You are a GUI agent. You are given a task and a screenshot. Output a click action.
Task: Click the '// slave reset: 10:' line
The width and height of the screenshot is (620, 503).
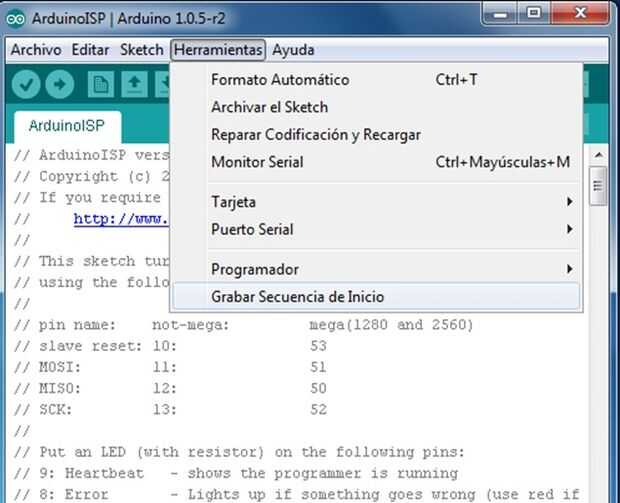(x=170, y=346)
